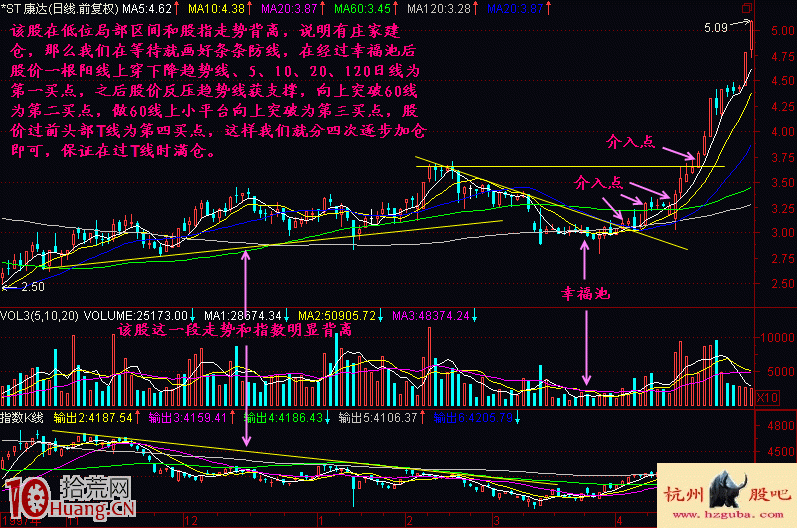The image size is (797, 528).
Task: Click the 3.25 price axis label
Action: coord(782,208)
